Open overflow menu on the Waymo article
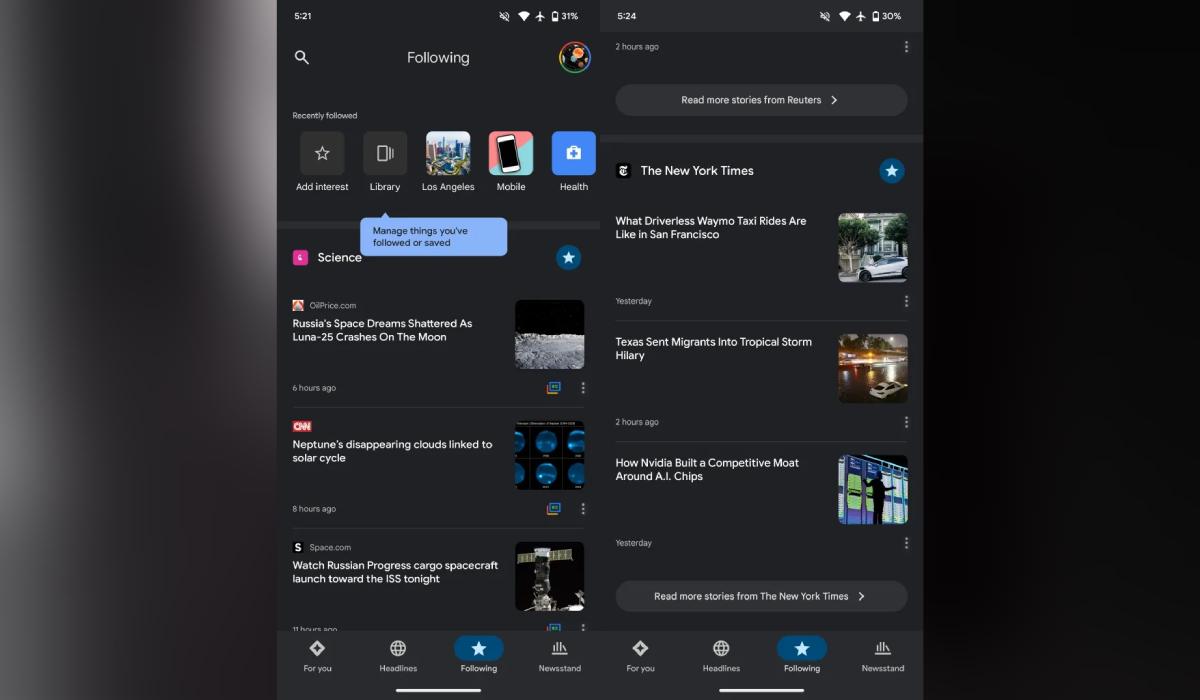Screen dimensions: 1200x700 (x=906, y=300)
